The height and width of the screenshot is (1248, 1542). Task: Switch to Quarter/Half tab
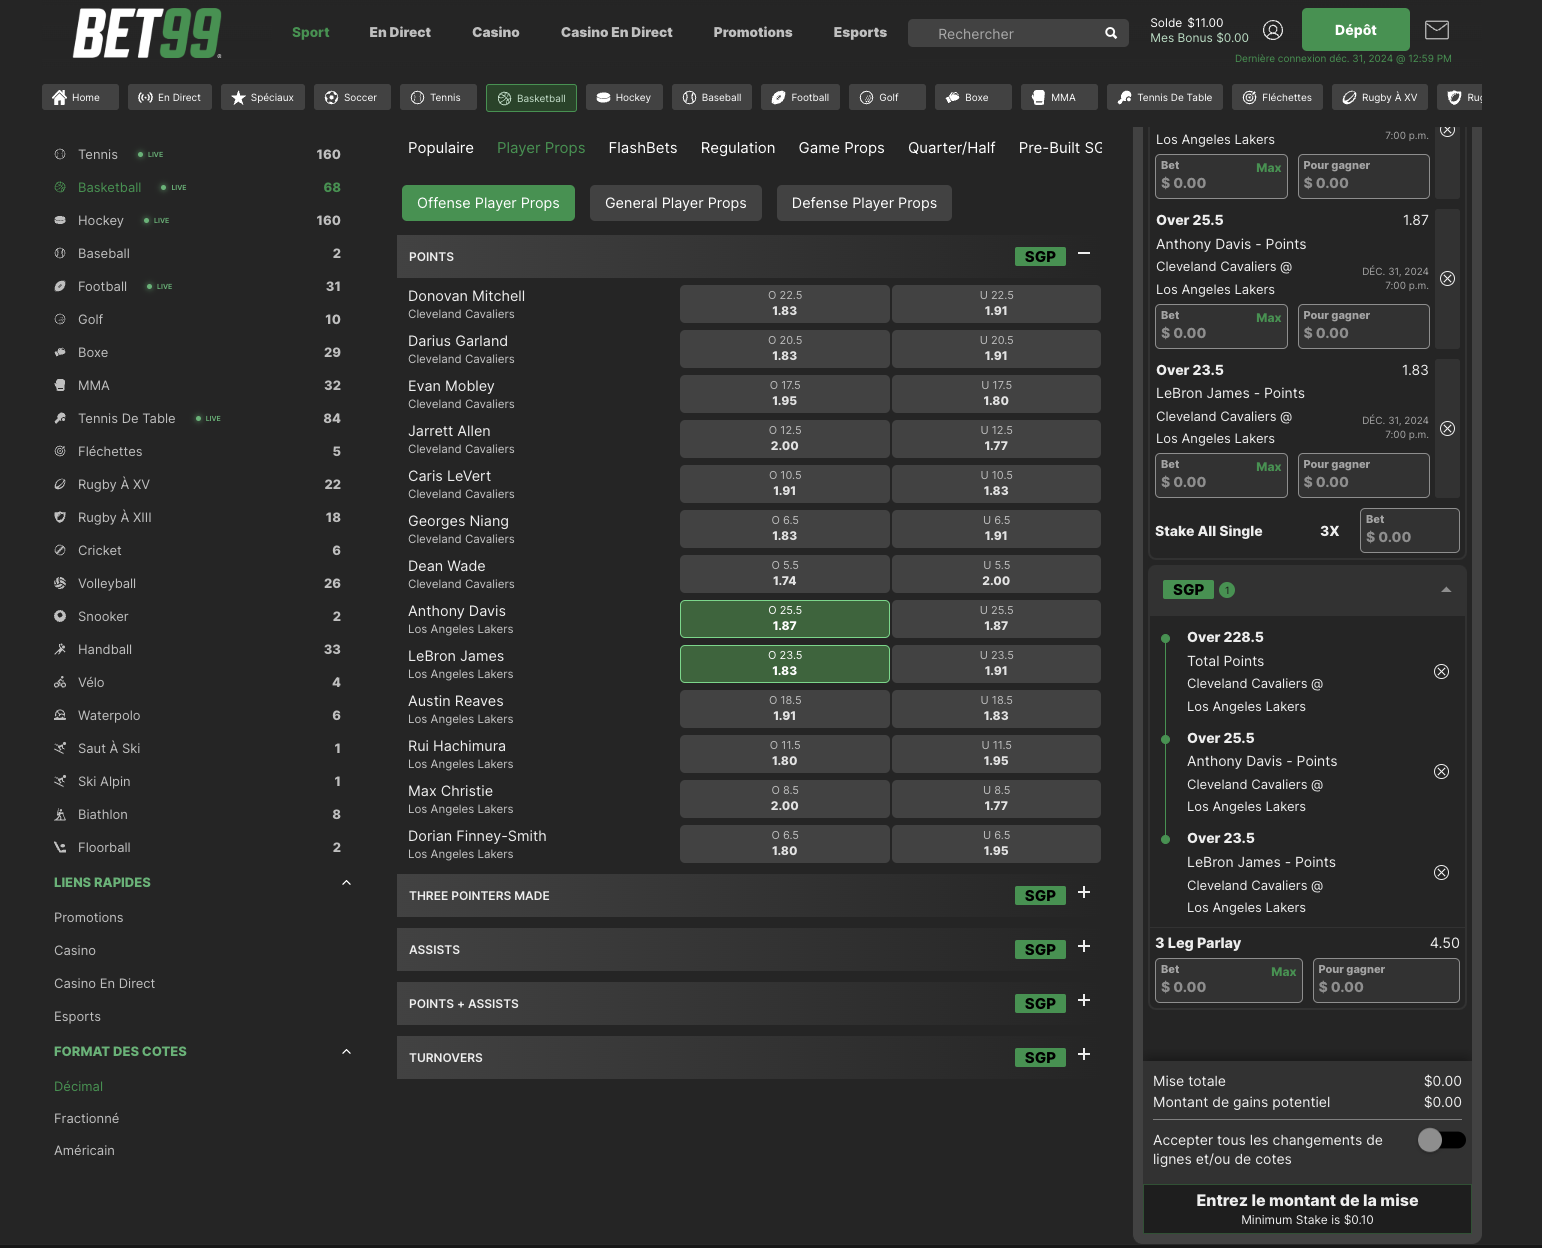(x=952, y=148)
